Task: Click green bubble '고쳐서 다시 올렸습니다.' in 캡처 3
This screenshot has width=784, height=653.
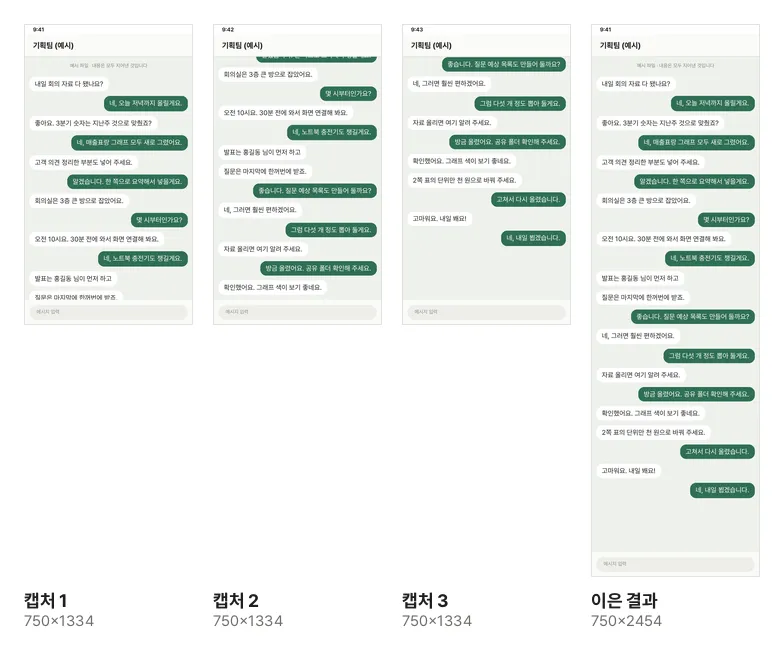Action: [528, 200]
